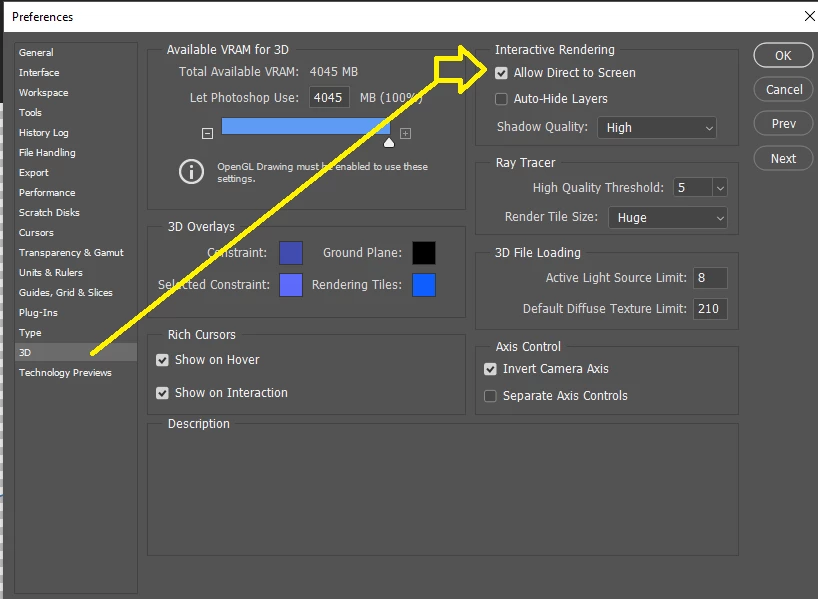
Task: Select the 3D preferences category
Action: (76, 353)
